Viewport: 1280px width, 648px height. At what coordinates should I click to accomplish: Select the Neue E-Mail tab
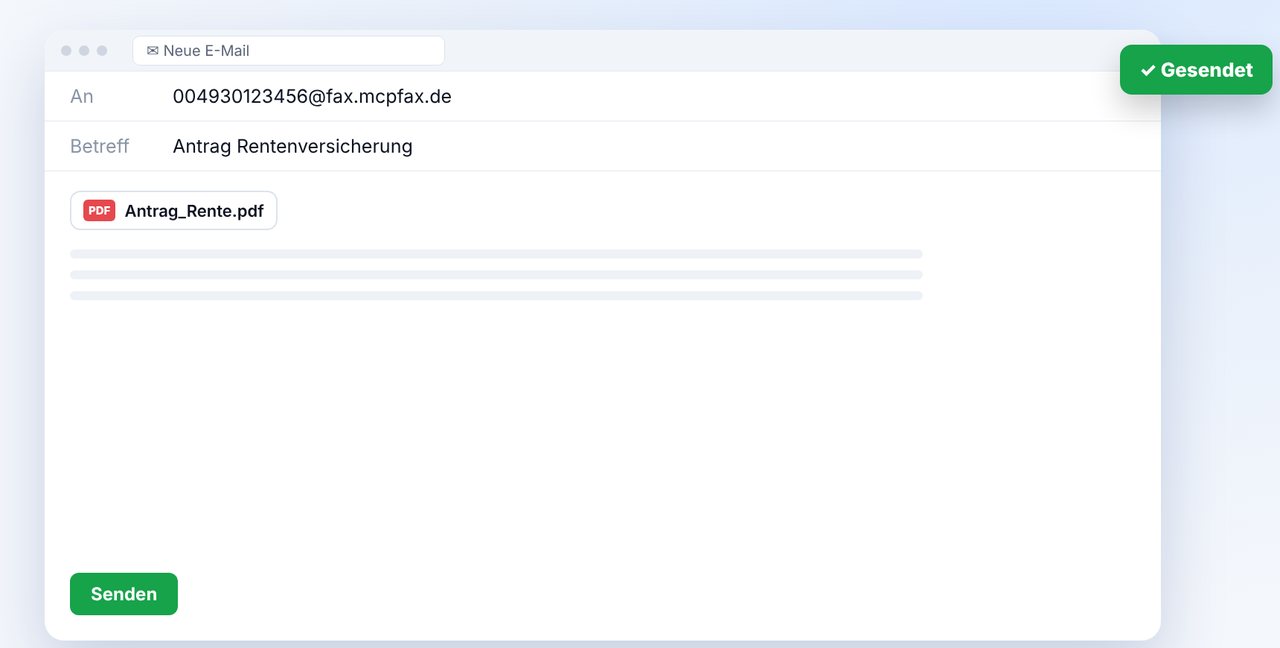click(288, 51)
